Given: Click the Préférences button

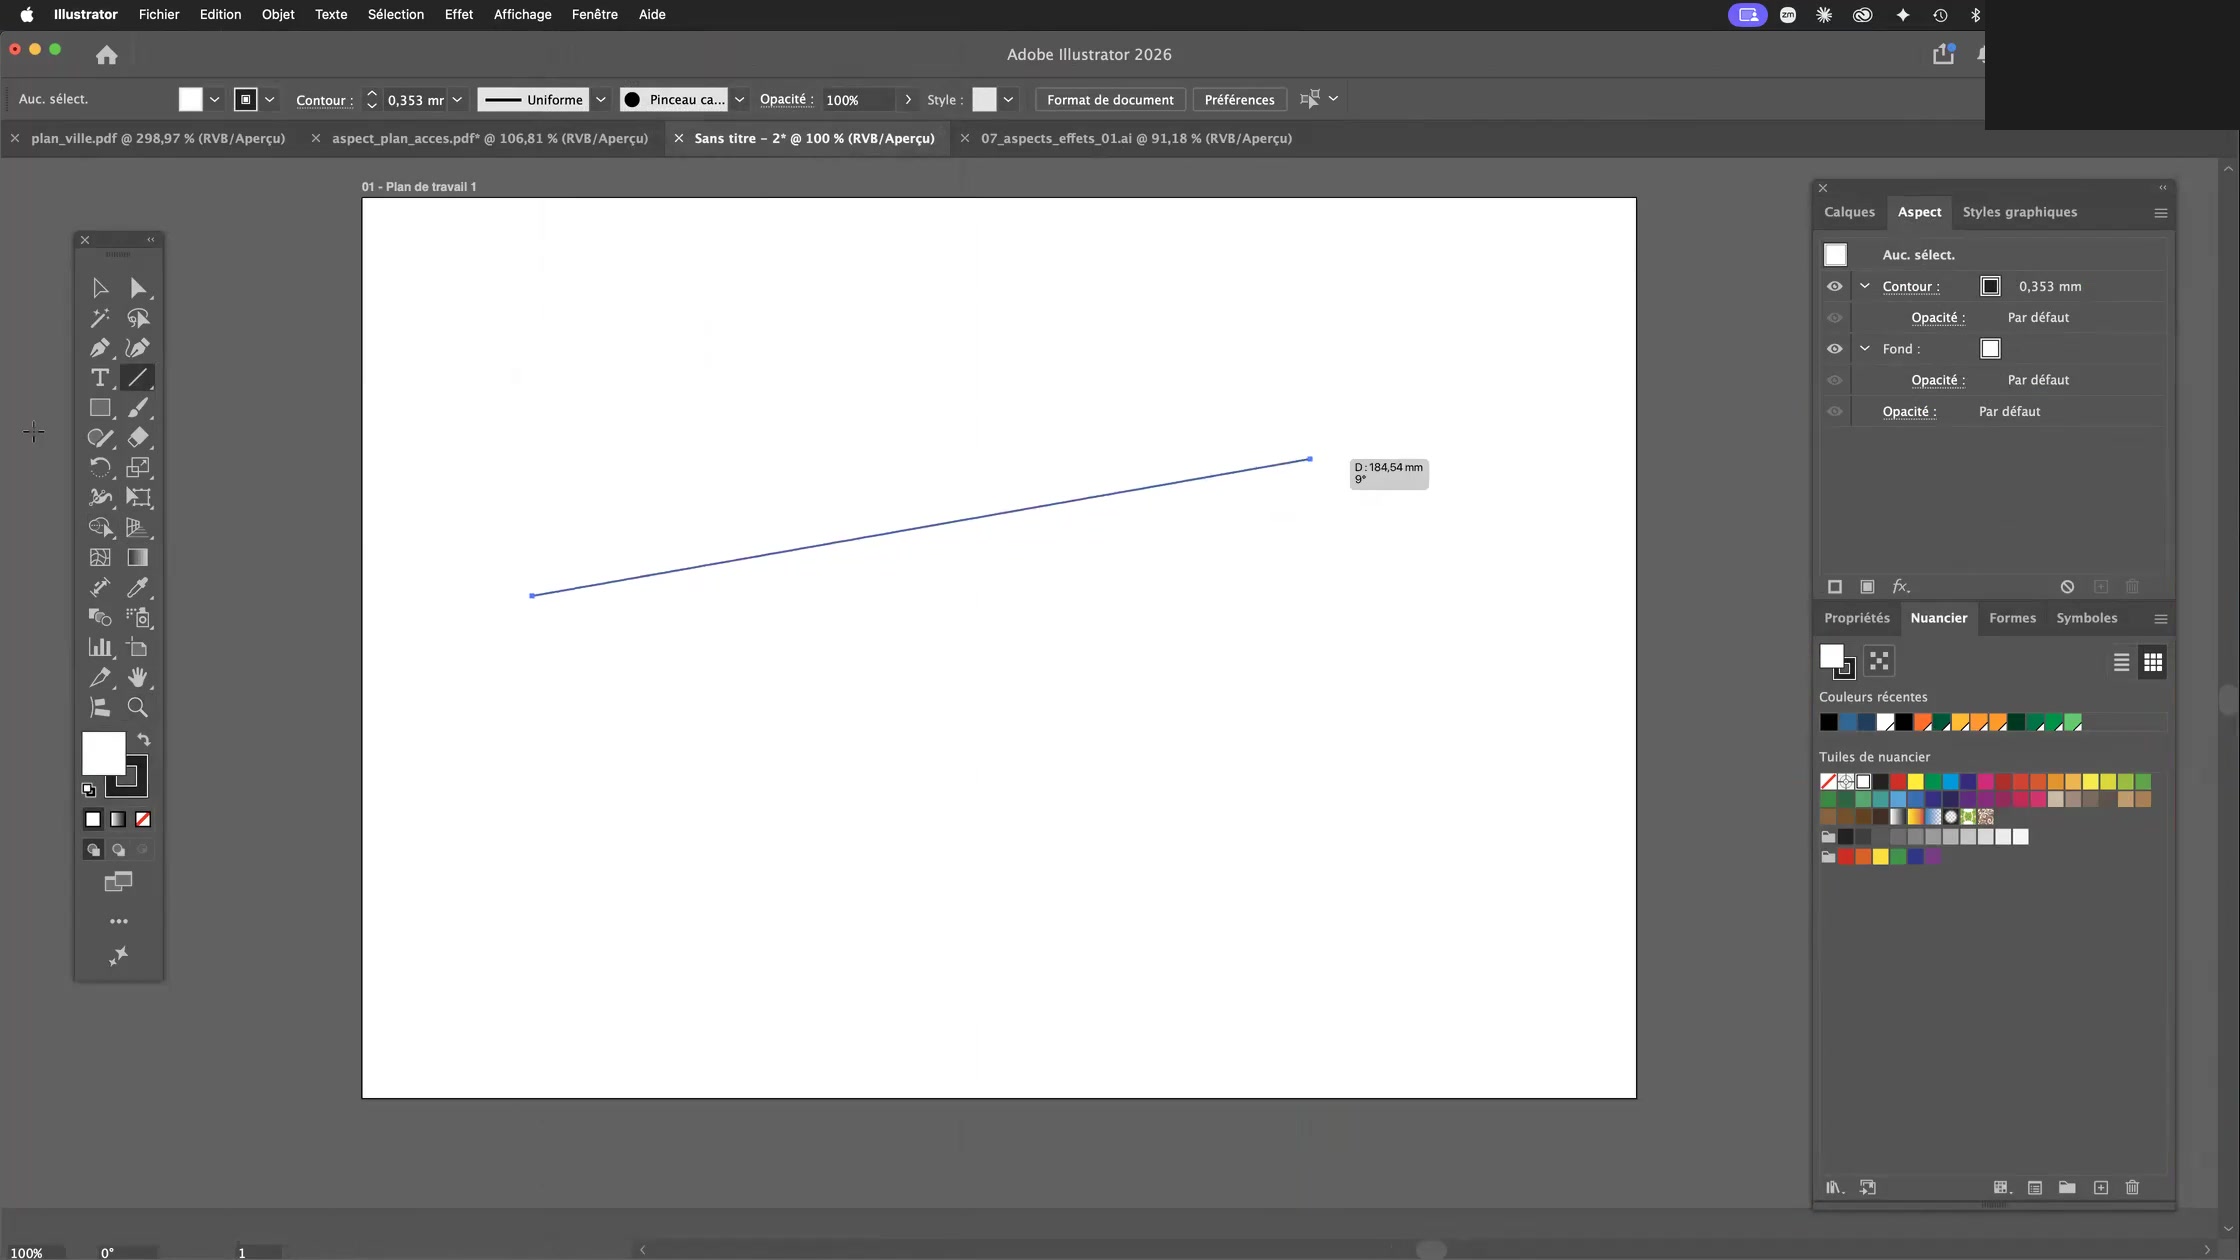Looking at the screenshot, I should [1239, 100].
